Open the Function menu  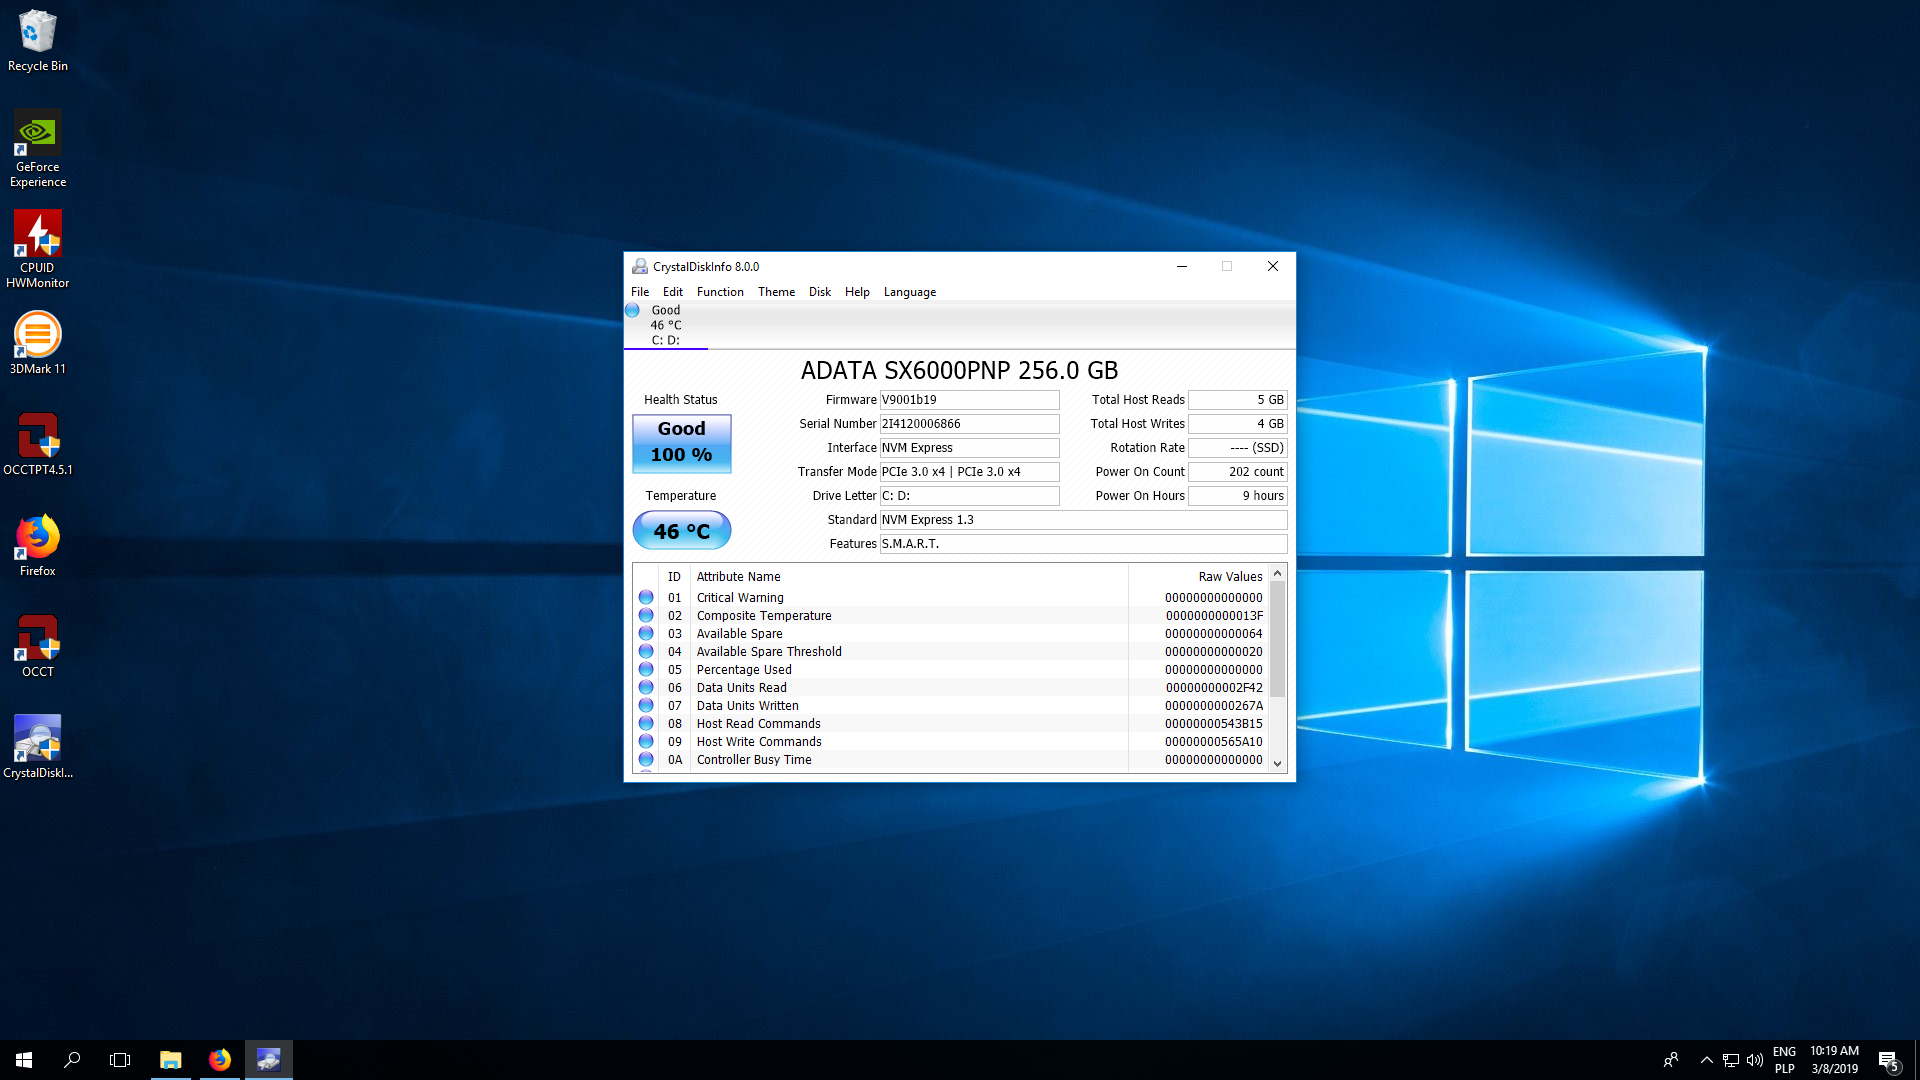(720, 292)
